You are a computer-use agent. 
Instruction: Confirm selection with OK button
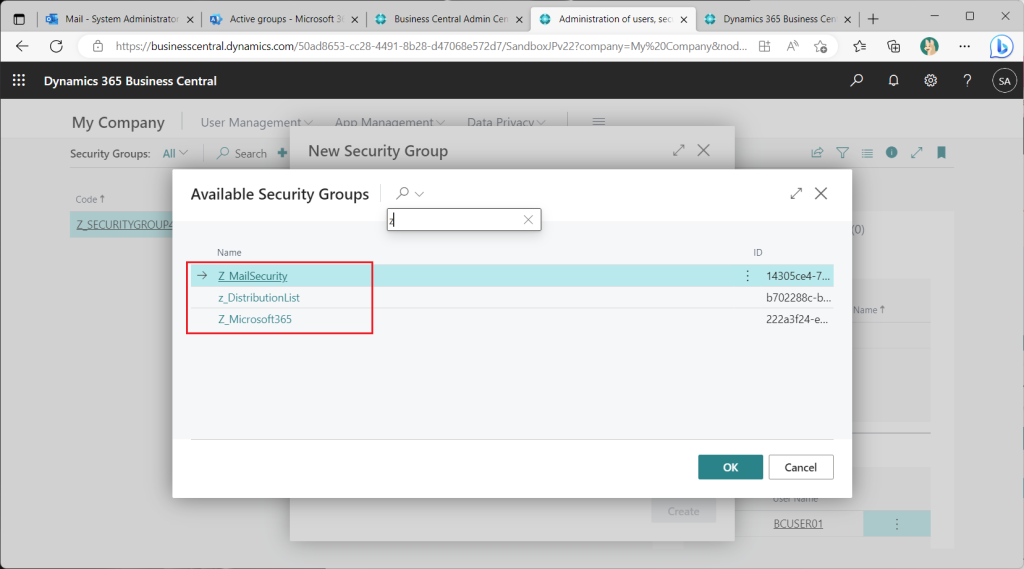730,467
